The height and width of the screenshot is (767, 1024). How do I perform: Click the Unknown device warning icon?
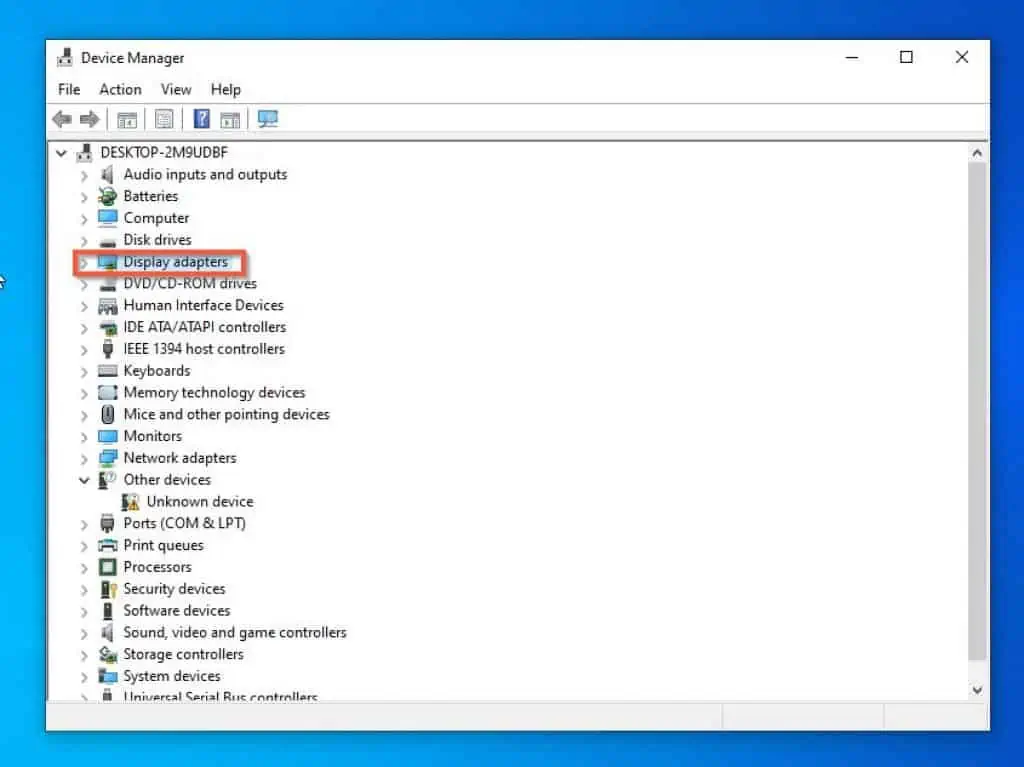pyautogui.click(x=131, y=502)
